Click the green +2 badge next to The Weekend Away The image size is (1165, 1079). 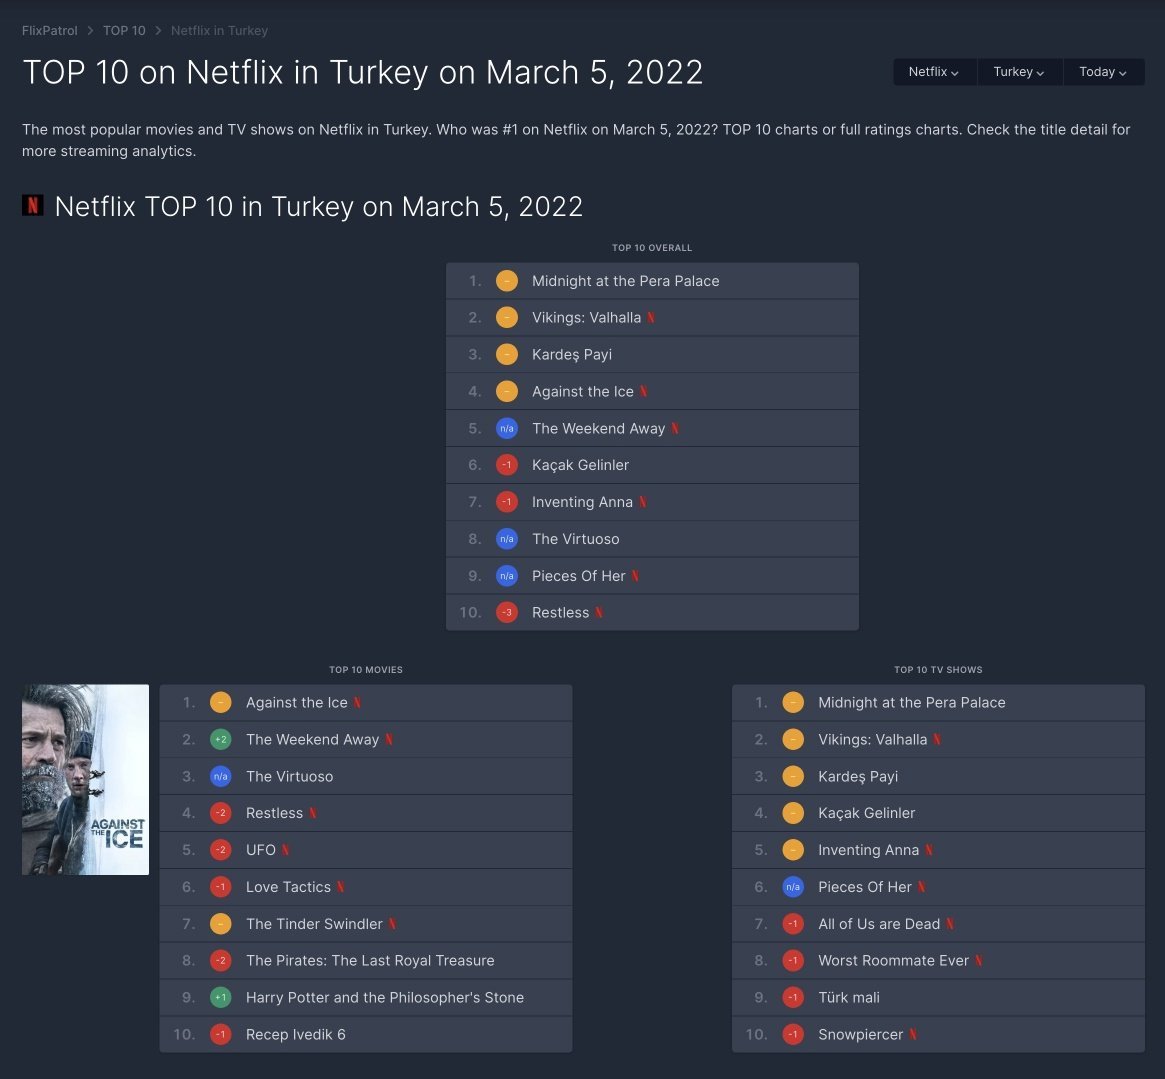(221, 739)
